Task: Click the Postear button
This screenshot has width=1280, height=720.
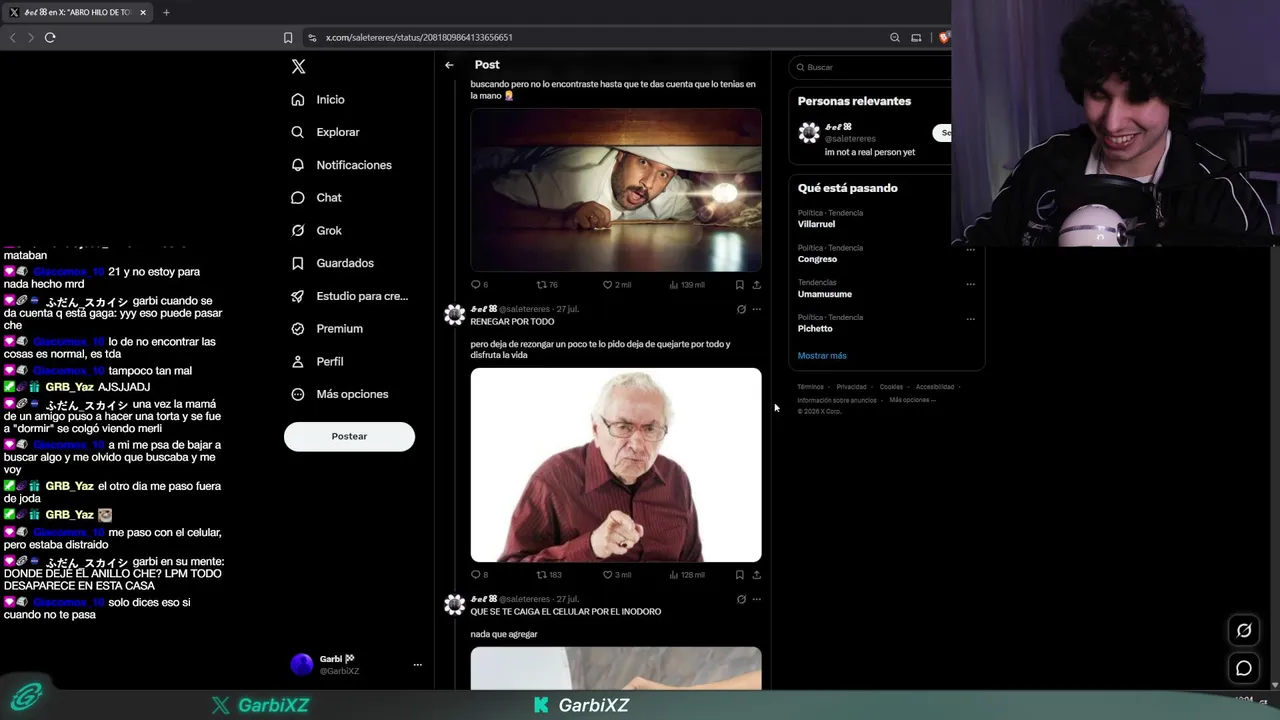Action: pos(349,436)
